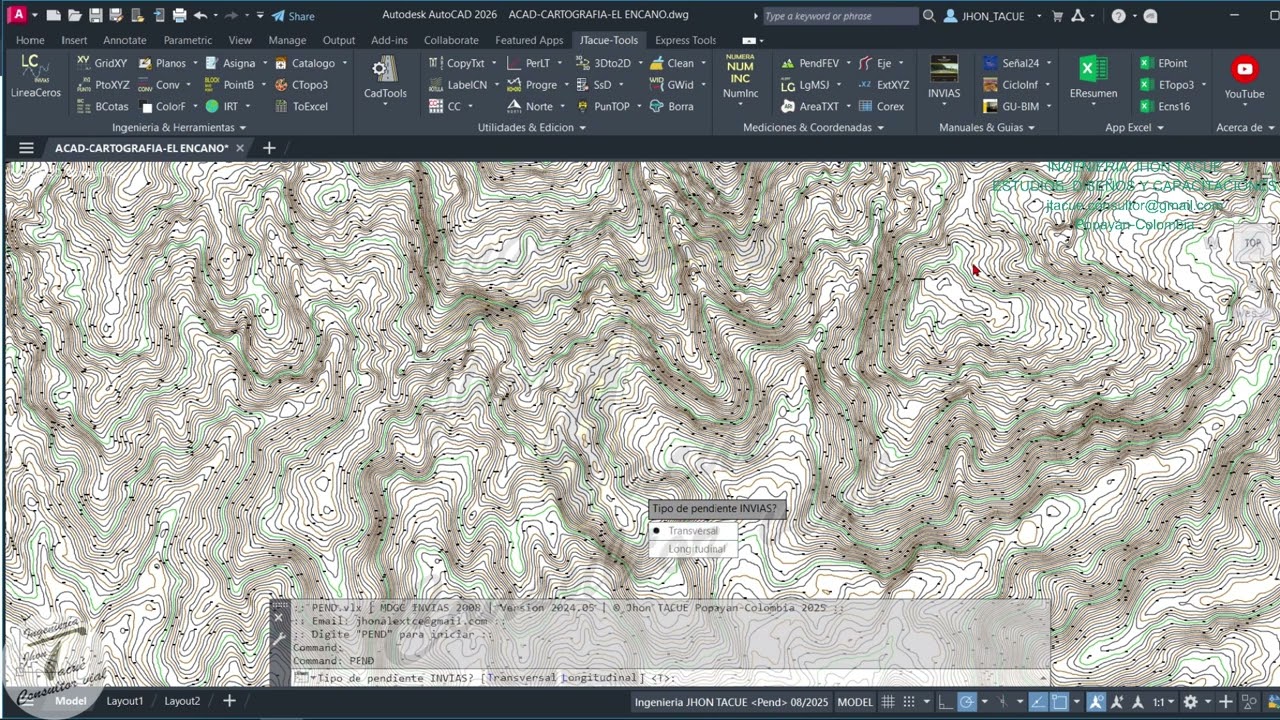Image resolution: width=1280 pixels, height=720 pixels.
Task: Open the Express Tools ribbon tab
Action: 685,40
